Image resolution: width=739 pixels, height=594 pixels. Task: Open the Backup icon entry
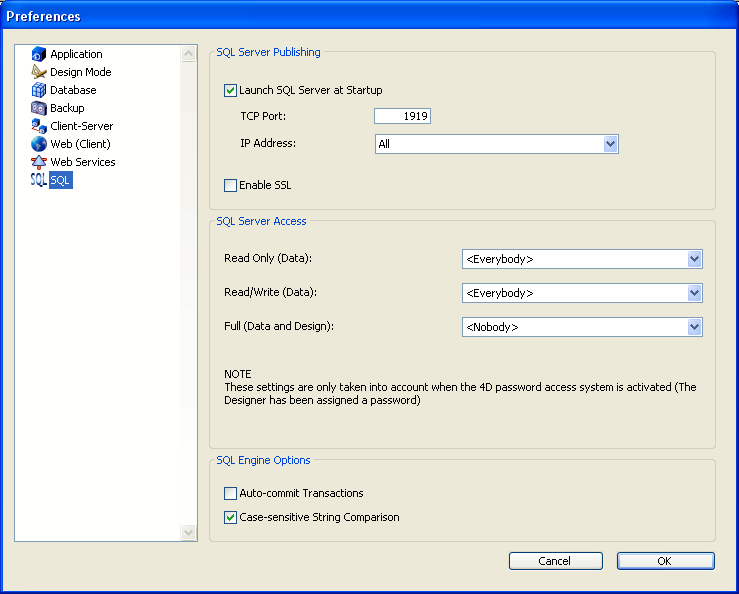coord(39,108)
